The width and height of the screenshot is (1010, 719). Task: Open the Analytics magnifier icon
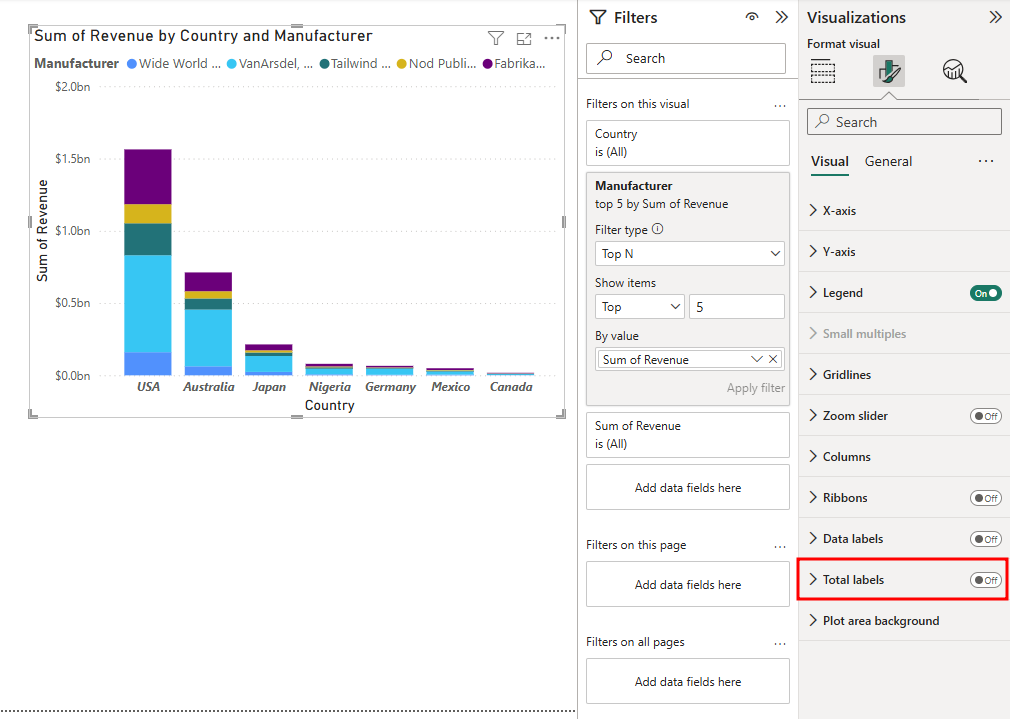coord(954,71)
